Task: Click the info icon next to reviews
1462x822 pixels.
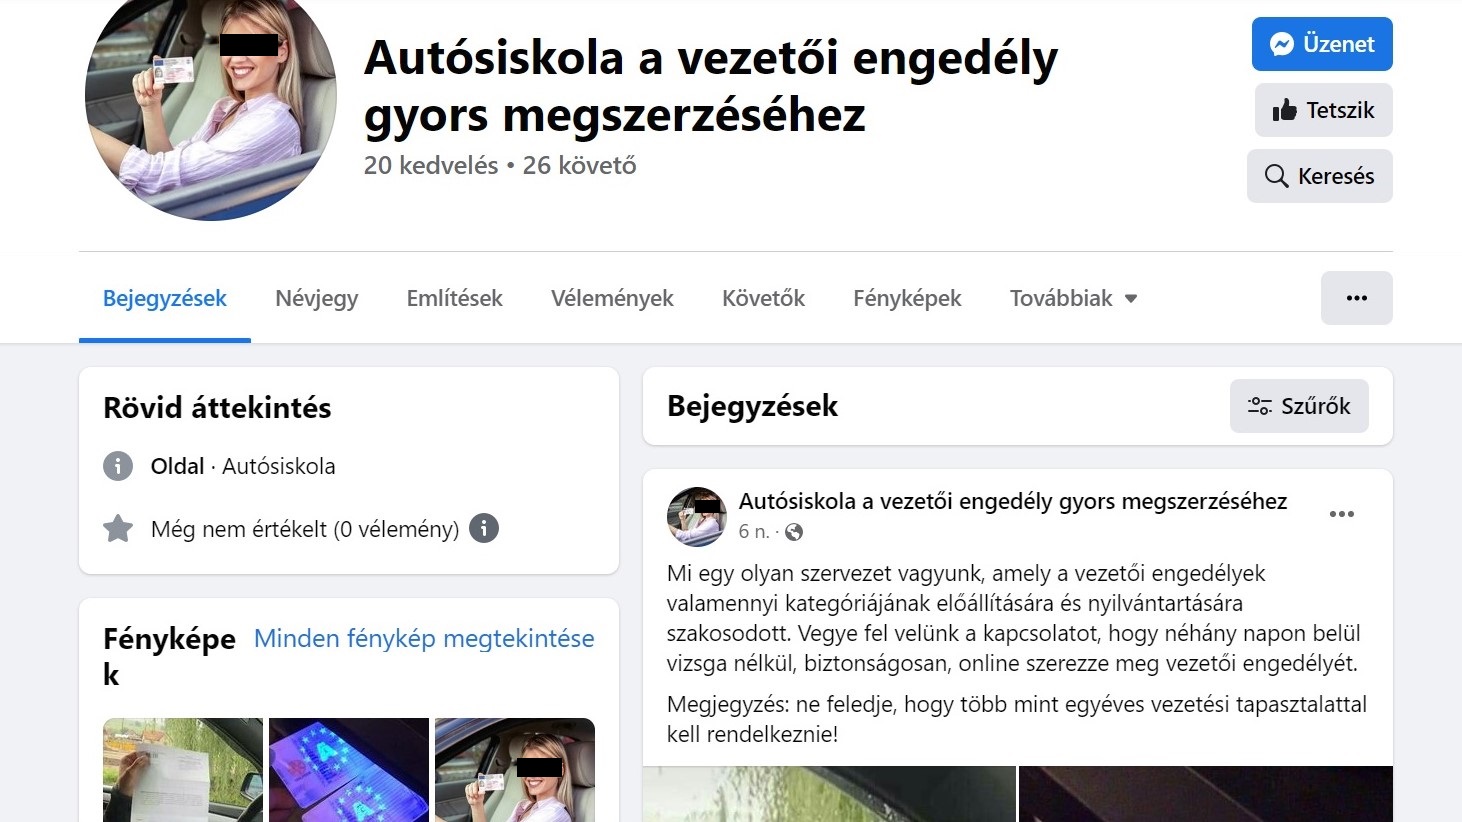Action: pyautogui.click(x=484, y=528)
